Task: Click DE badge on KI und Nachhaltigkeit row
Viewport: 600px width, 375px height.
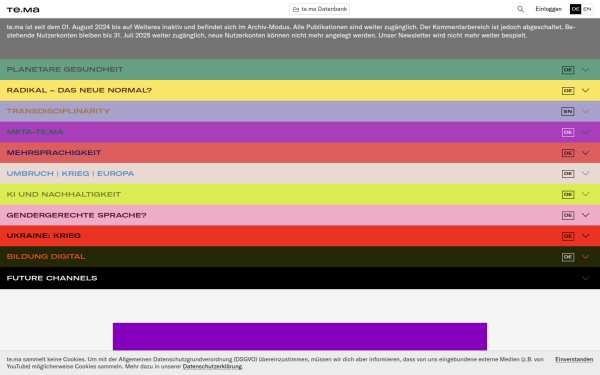Action: coord(568,194)
